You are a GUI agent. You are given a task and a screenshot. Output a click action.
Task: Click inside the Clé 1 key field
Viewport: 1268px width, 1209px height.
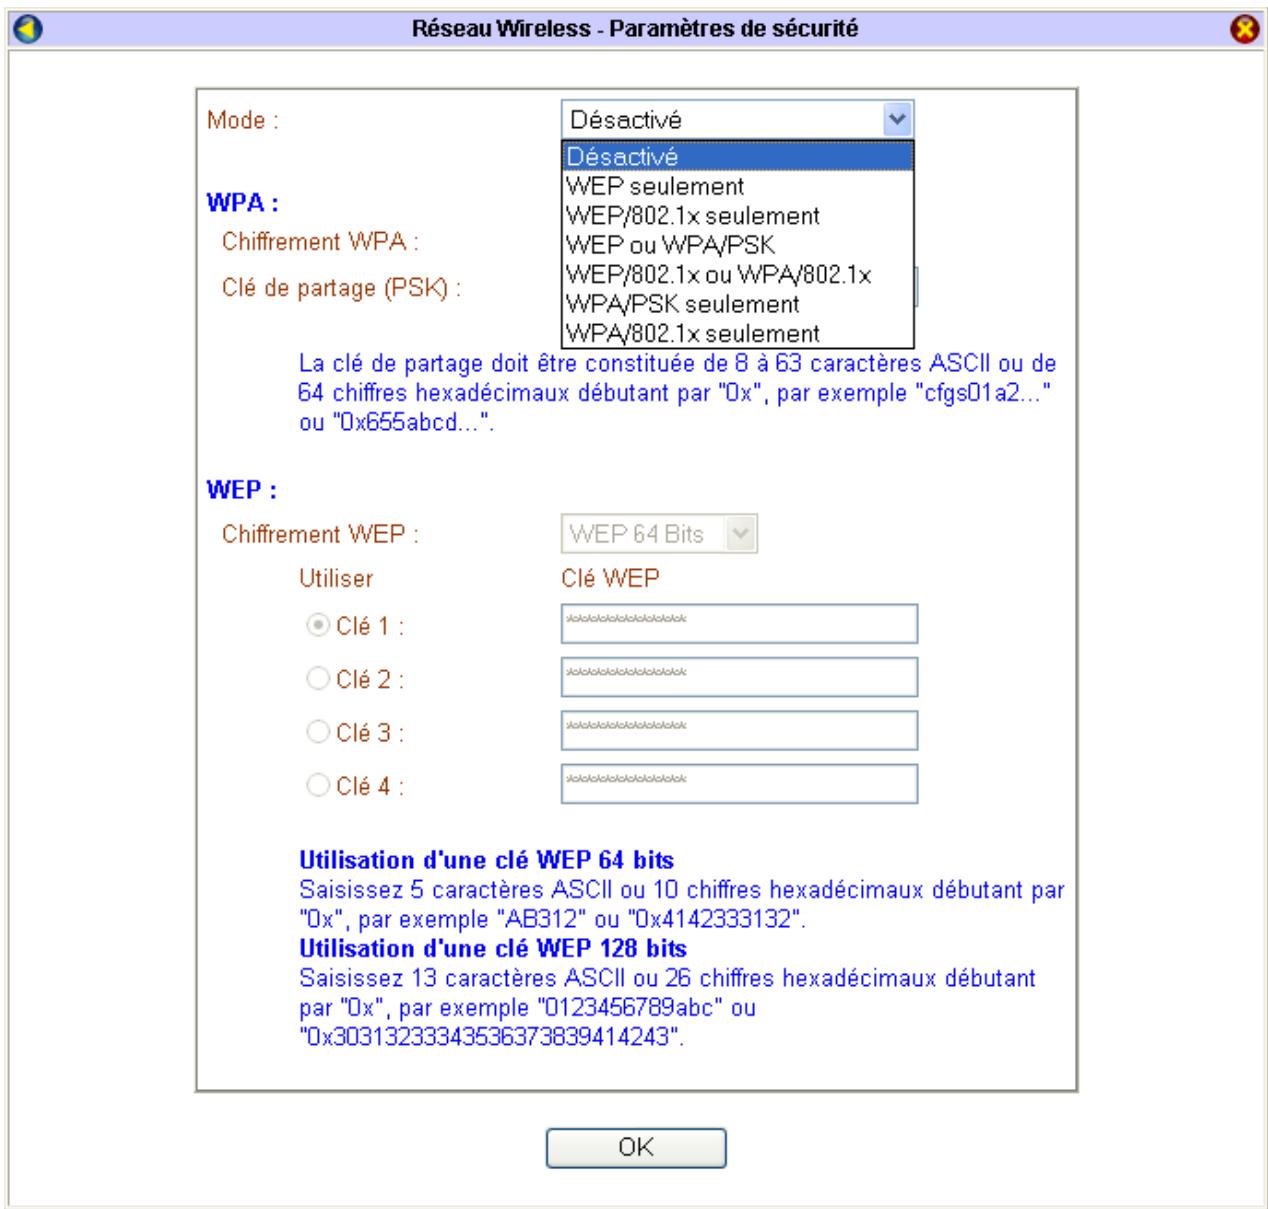[x=740, y=623]
